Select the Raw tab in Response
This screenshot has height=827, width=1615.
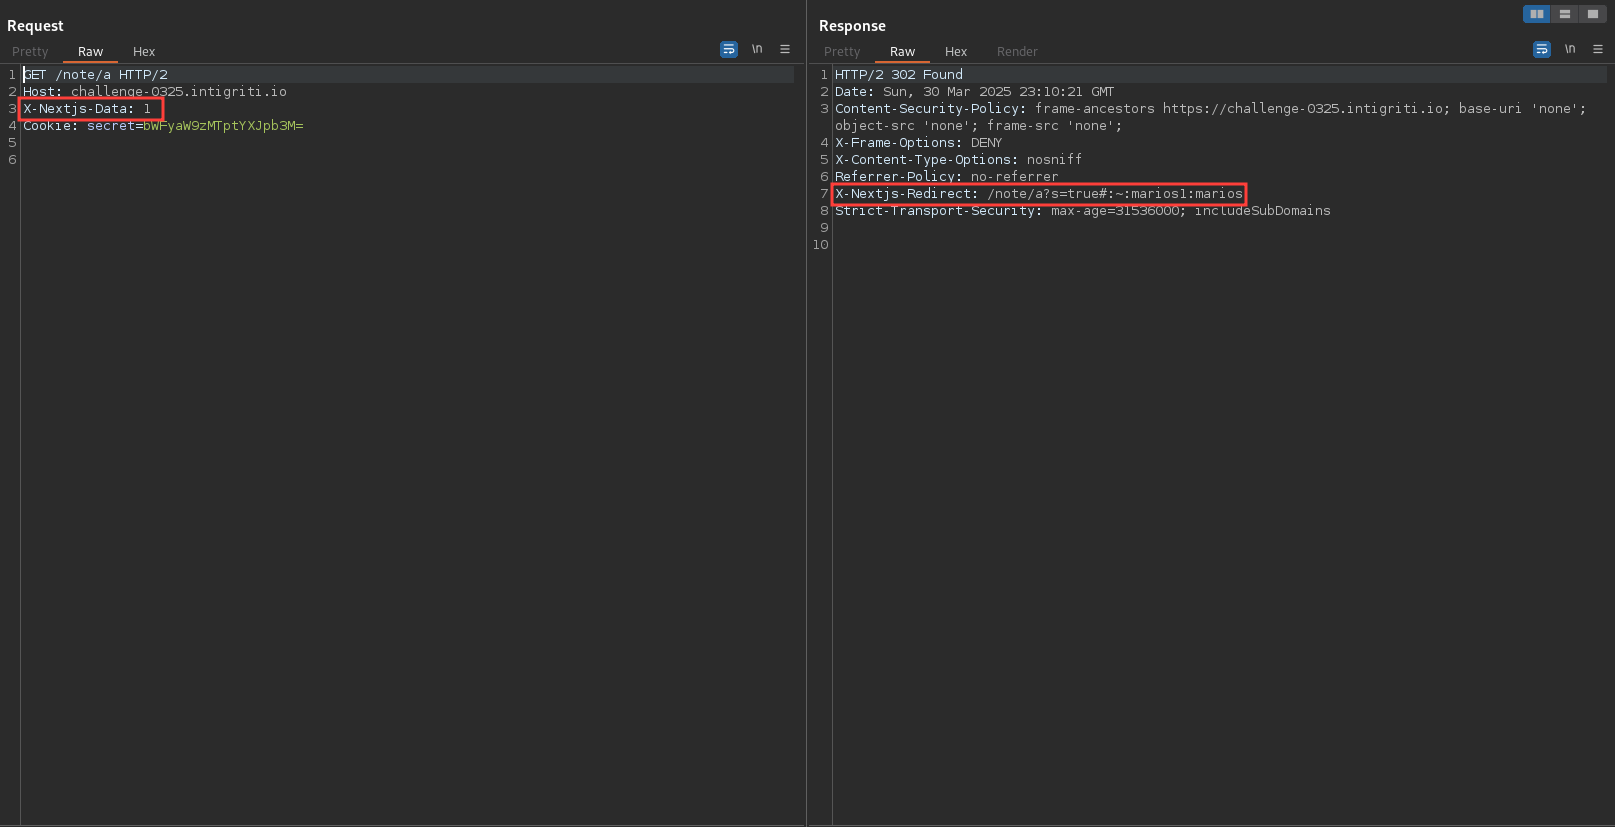click(902, 52)
